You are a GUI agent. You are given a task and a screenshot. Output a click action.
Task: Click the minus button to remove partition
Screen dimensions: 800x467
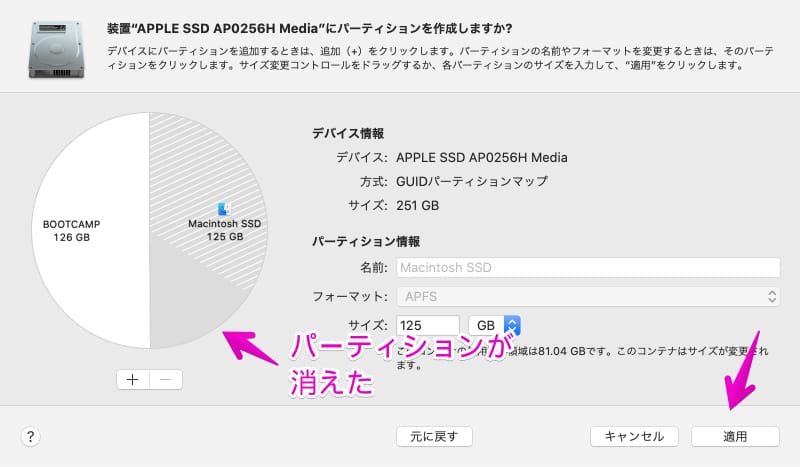pos(165,380)
